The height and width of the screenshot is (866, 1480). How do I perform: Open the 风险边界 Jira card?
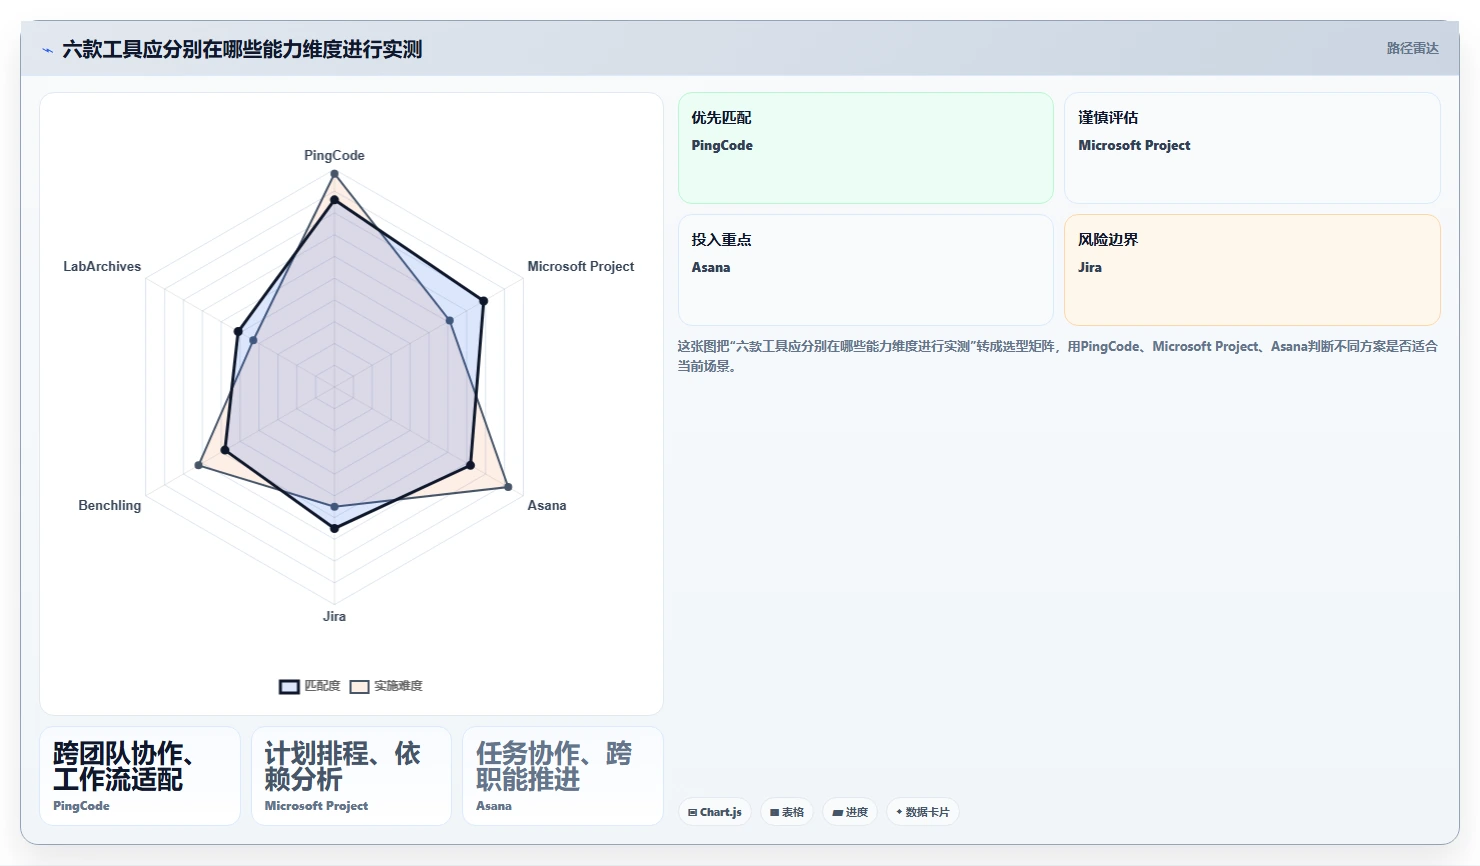coord(1252,270)
